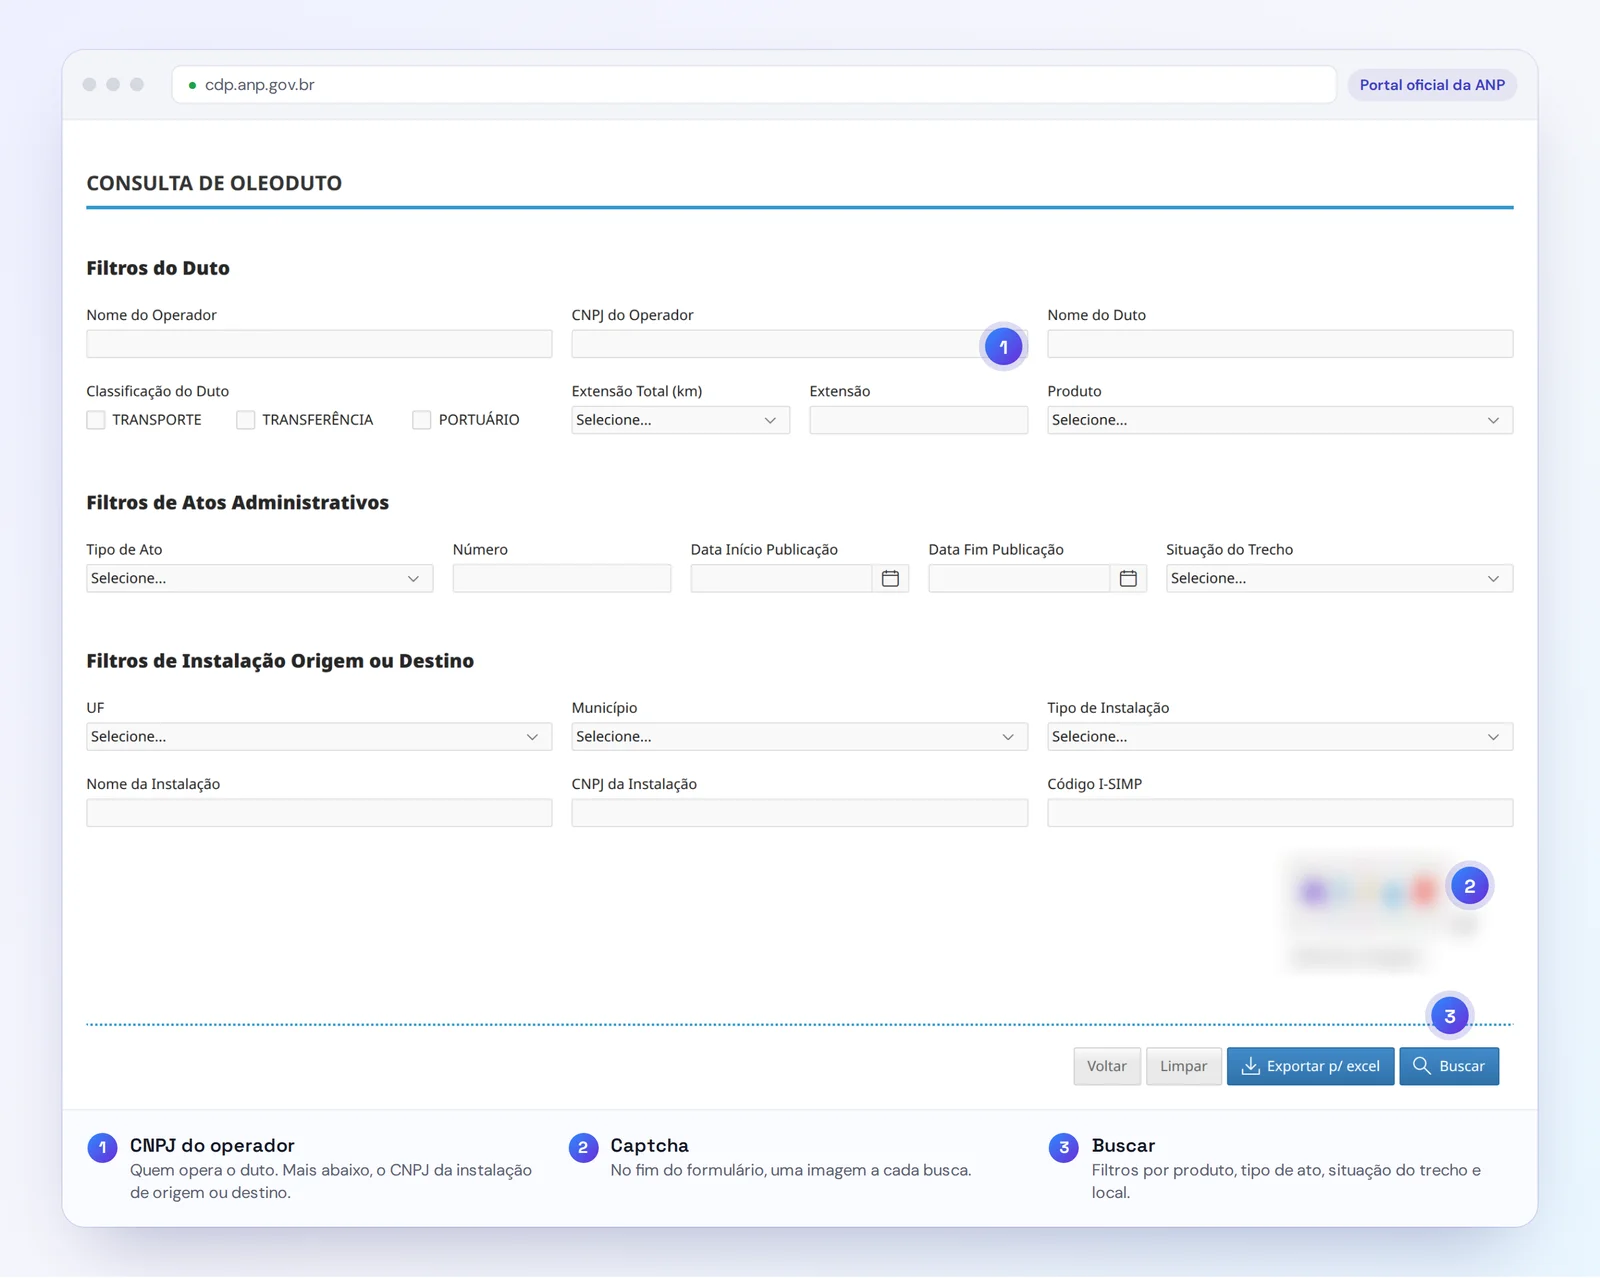The height and width of the screenshot is (1278, 1600).
Task: Focus the Data Início Publicação date field
Action: (x=781, y=578)
